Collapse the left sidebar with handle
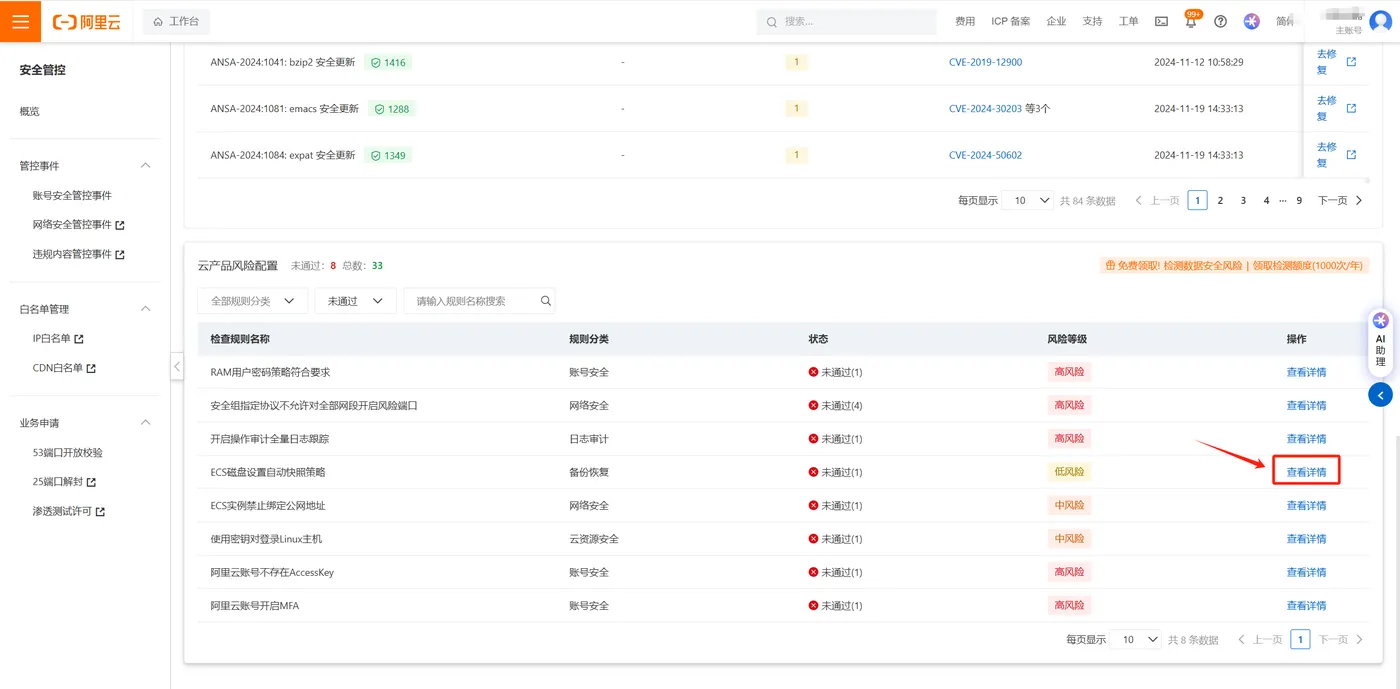1400x689 pixels. pos(177,366)
